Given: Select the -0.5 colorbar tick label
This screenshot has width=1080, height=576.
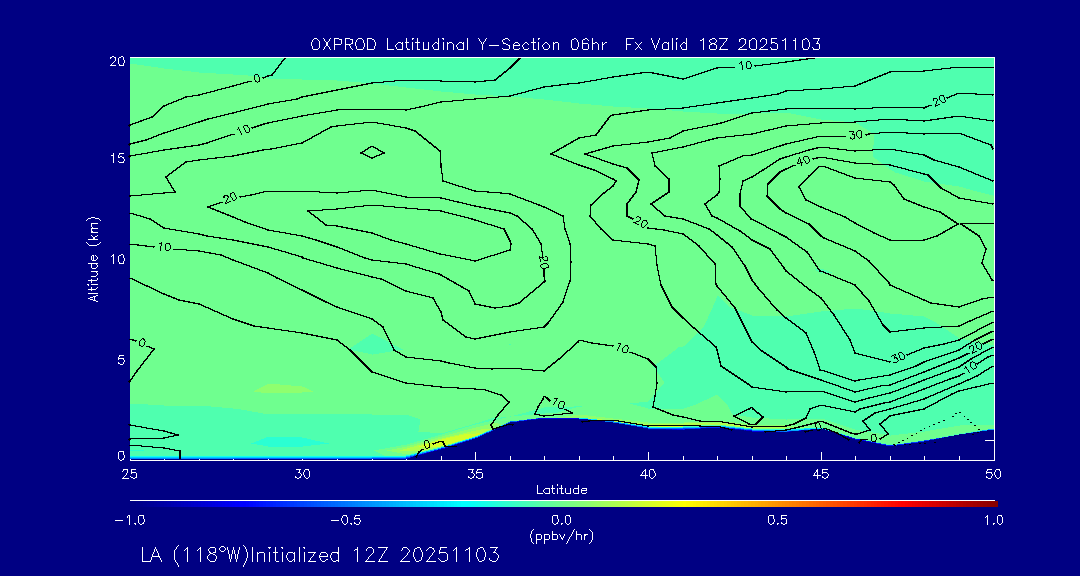Looking at the screenshot, I should (345, 520).
